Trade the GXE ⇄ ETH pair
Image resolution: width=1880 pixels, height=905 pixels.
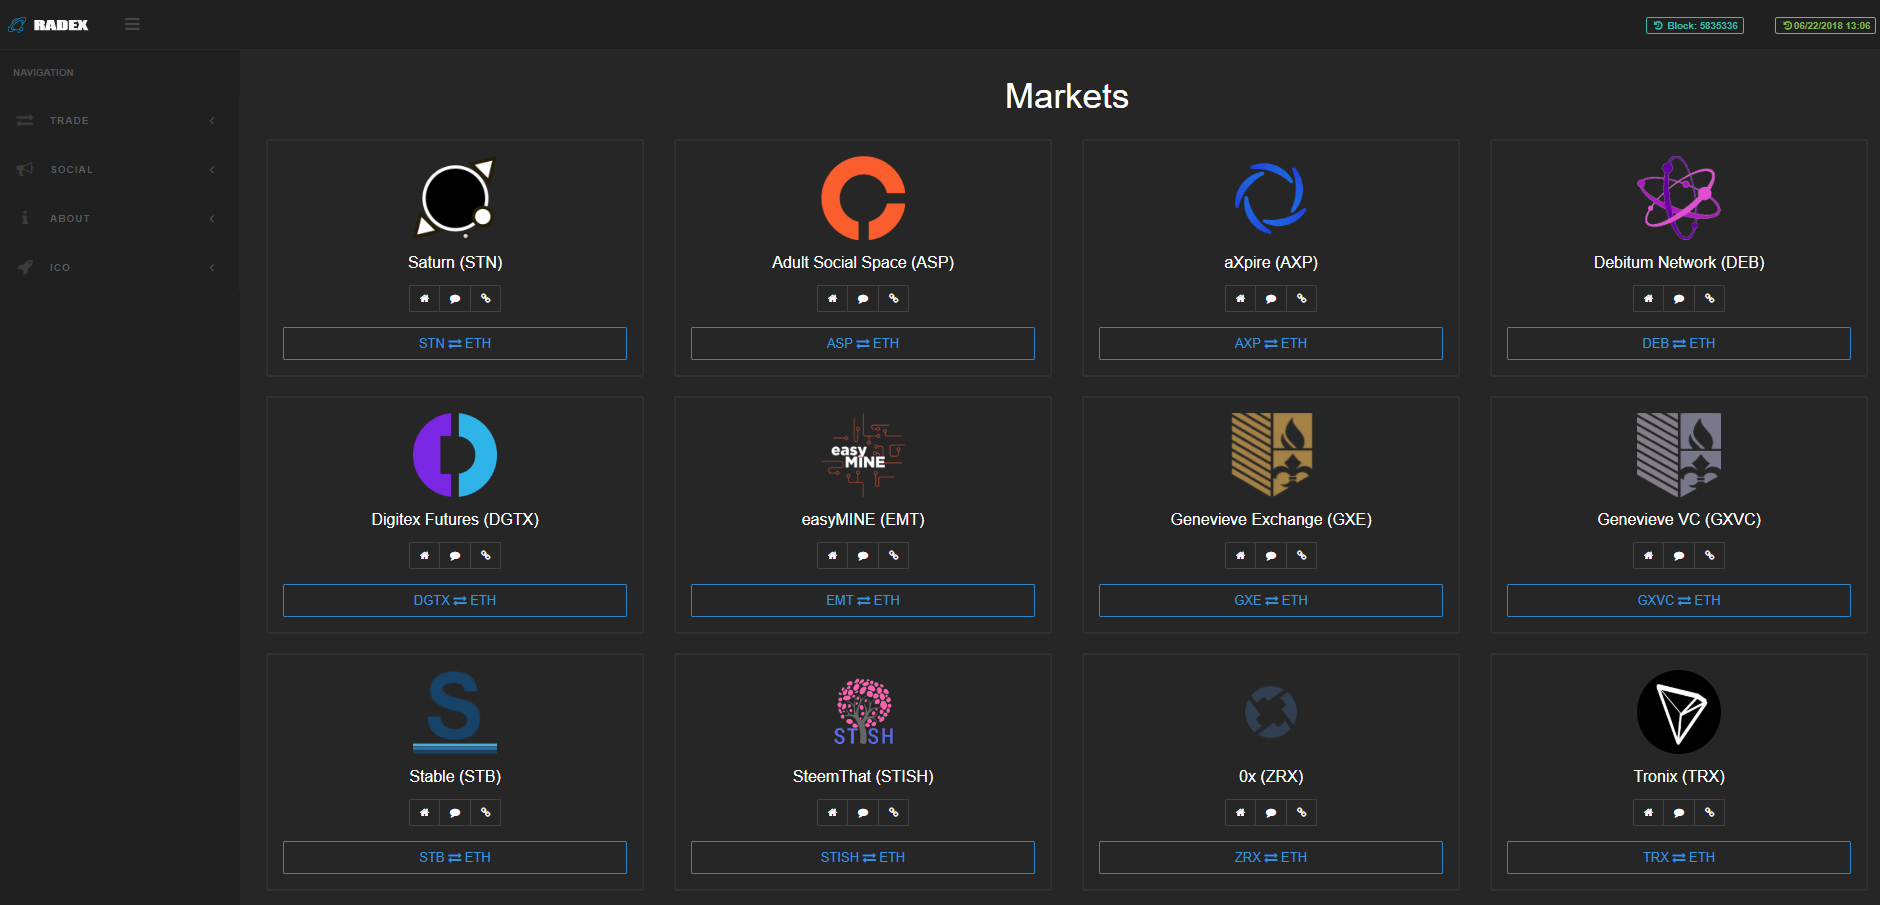pos(1271,600)
